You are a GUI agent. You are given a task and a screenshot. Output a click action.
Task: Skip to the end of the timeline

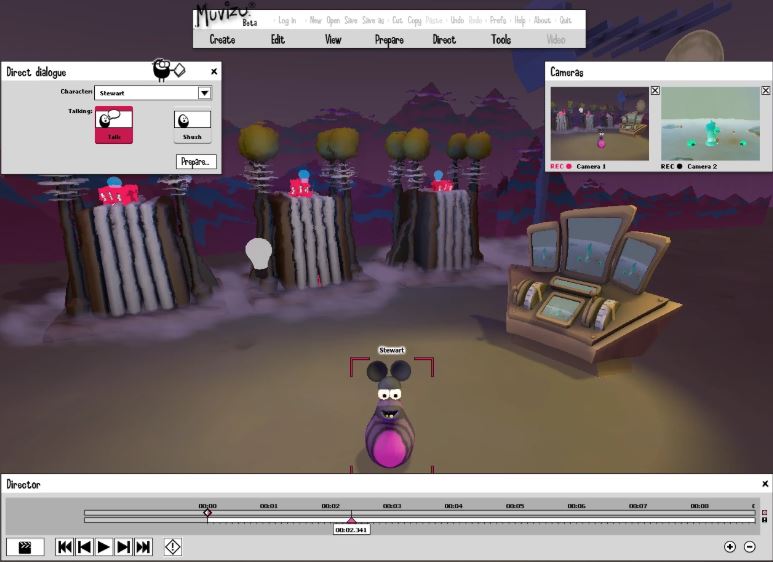[x=143, y=547]
